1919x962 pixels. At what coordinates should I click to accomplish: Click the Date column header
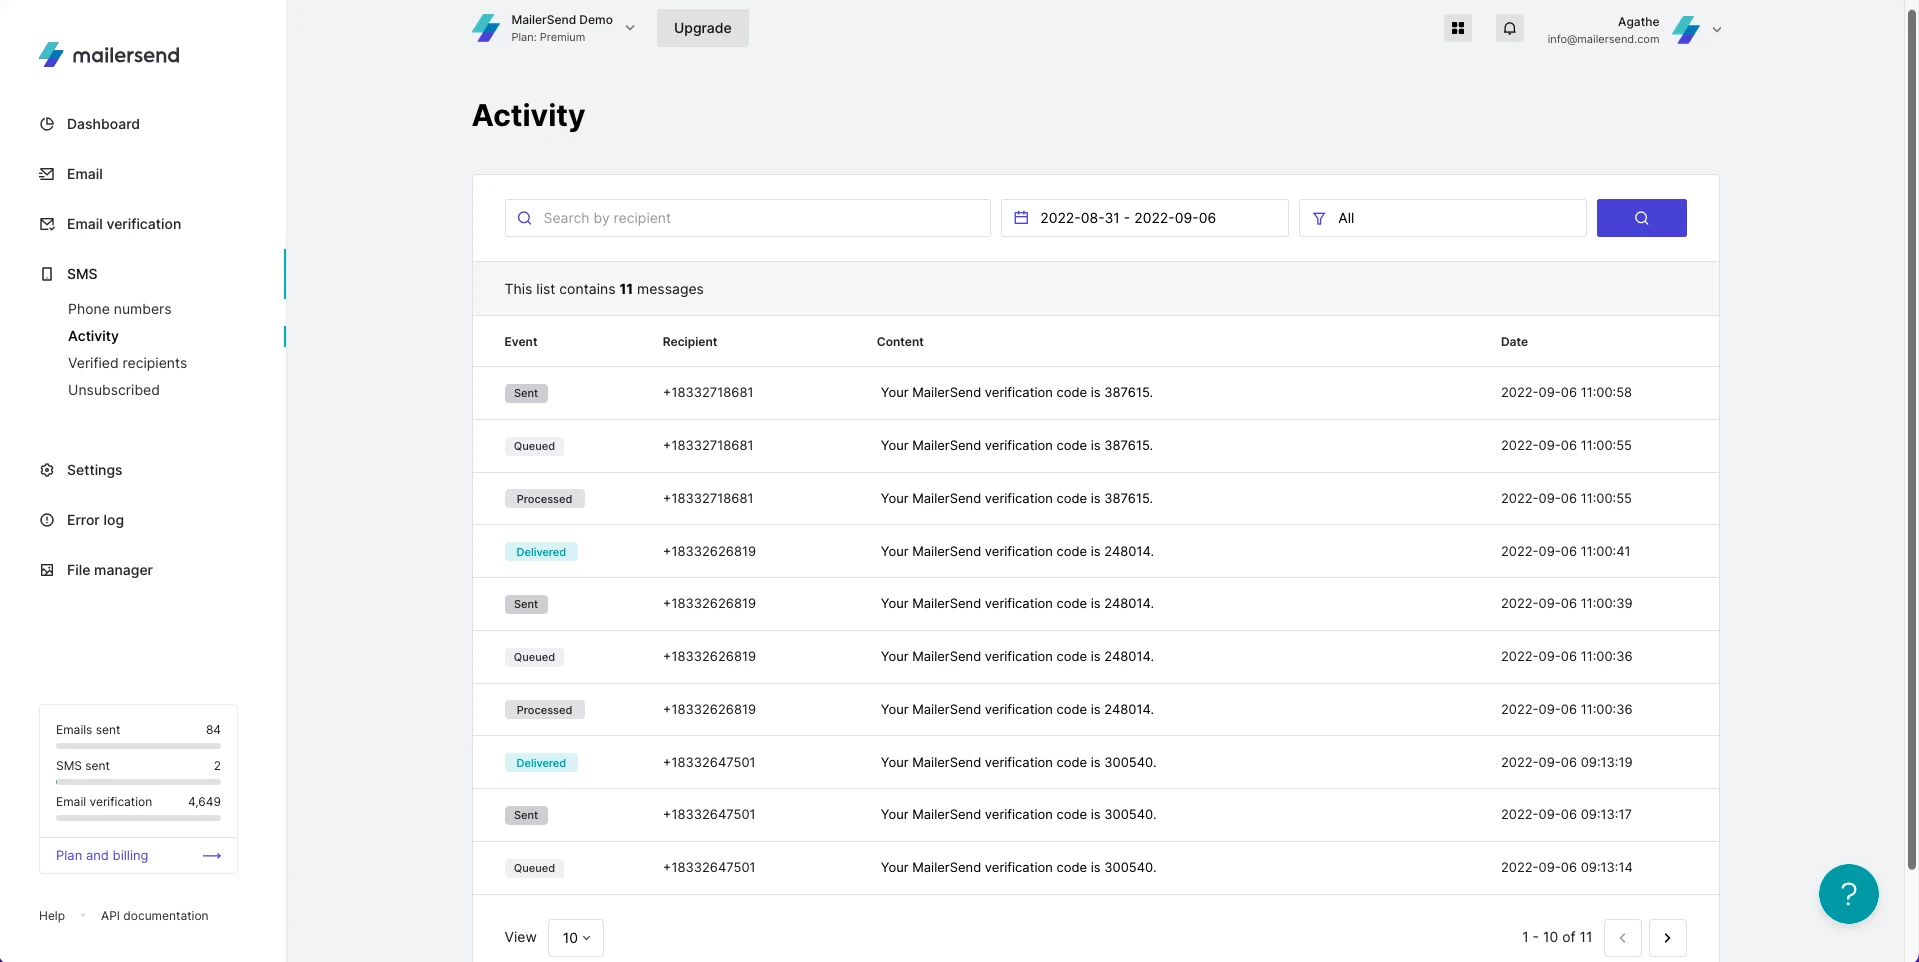[x=1514, y=342]
